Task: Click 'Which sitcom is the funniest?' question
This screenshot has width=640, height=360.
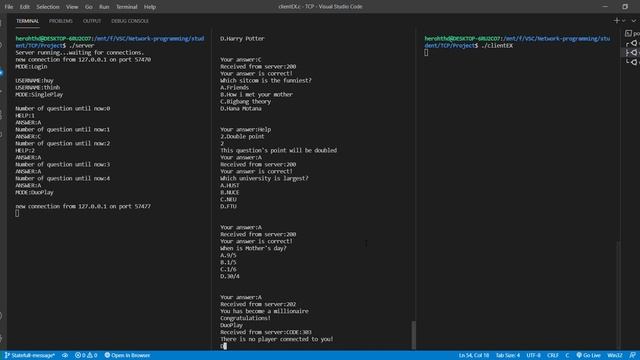Action: click(x=266, y=80)
